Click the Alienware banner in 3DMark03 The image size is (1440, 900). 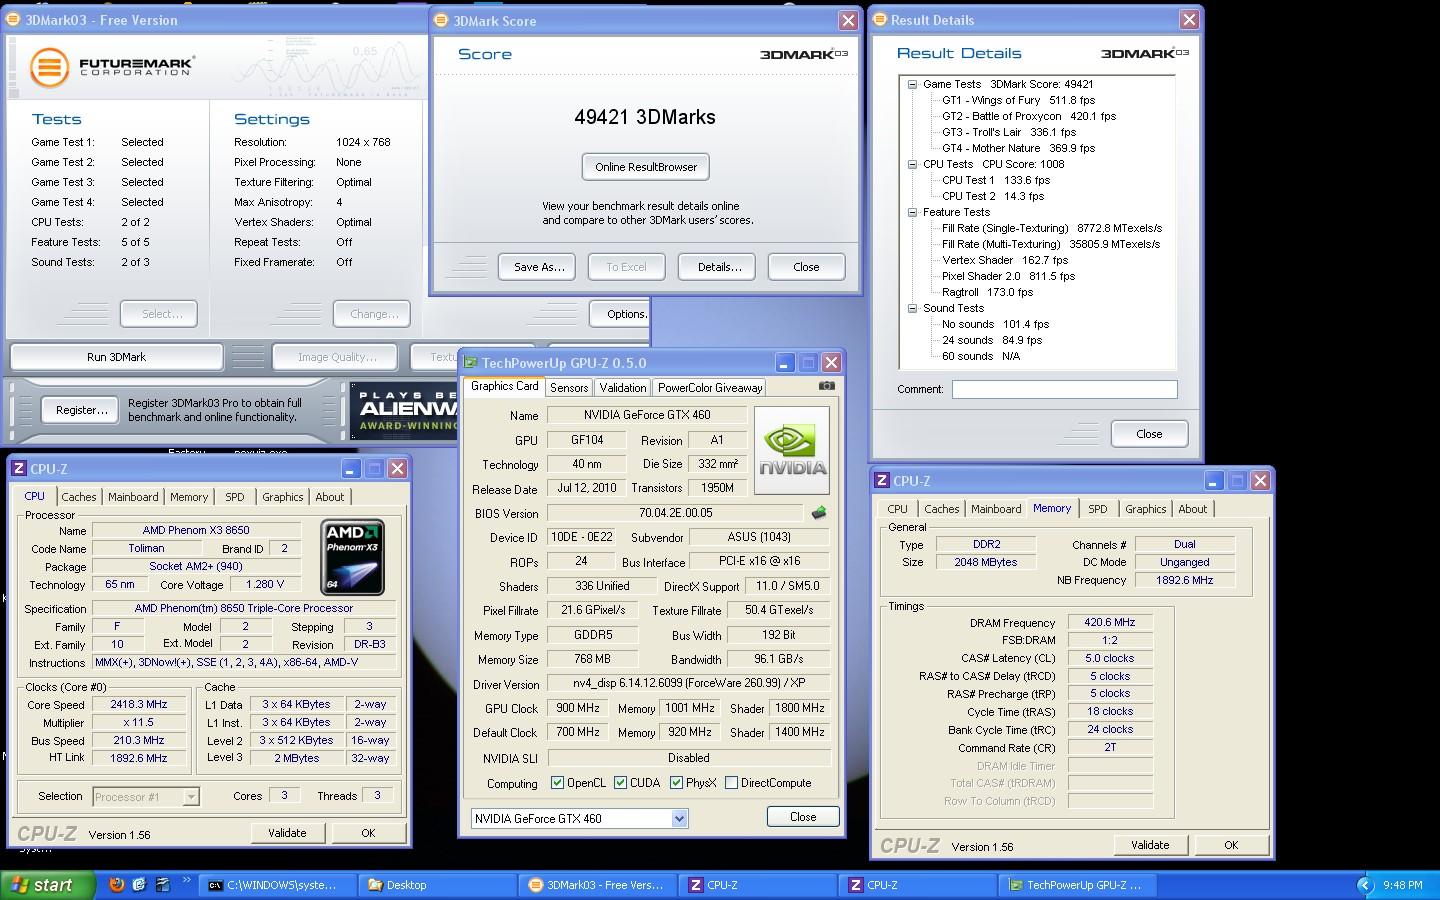(405, 411)
